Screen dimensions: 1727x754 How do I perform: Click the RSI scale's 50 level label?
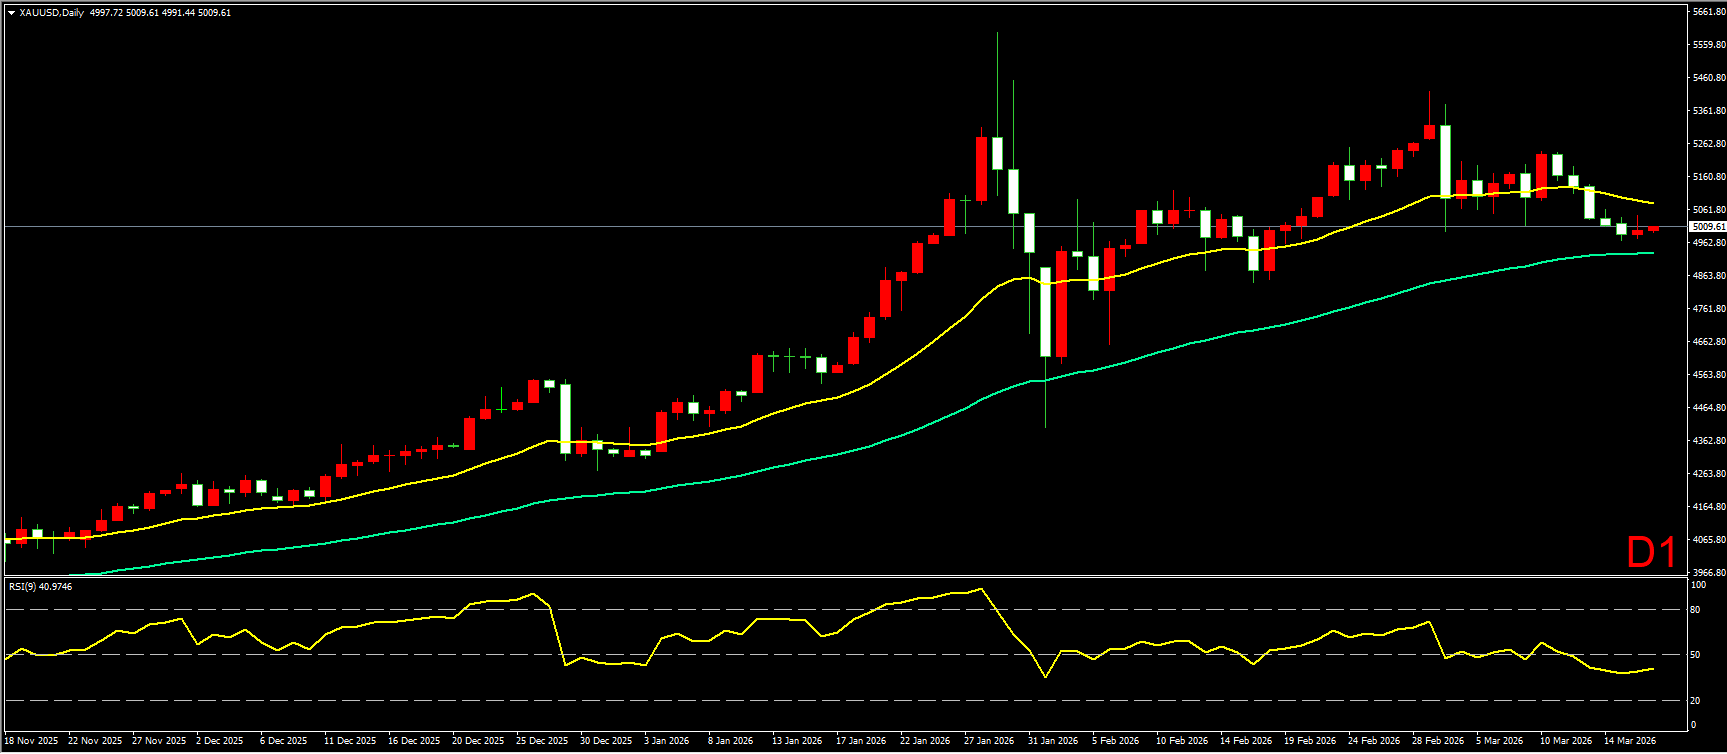tap(1695, 655)
